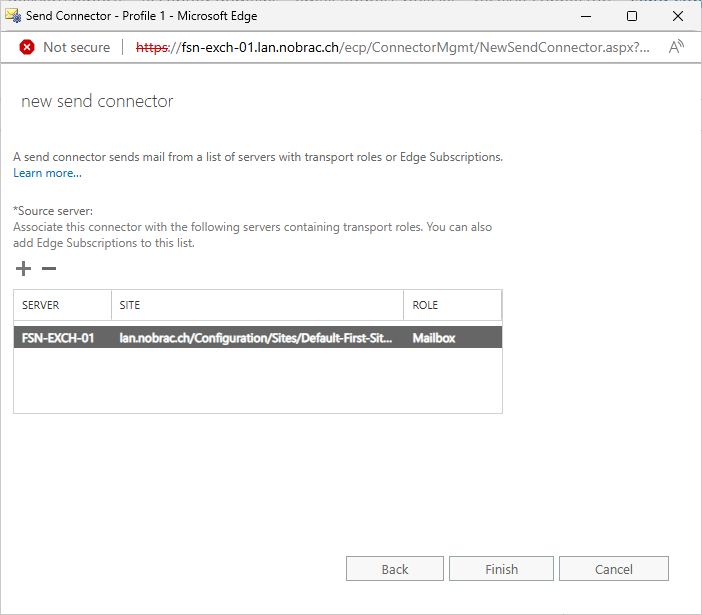Minimize the Send Connector window

[586, 16]
